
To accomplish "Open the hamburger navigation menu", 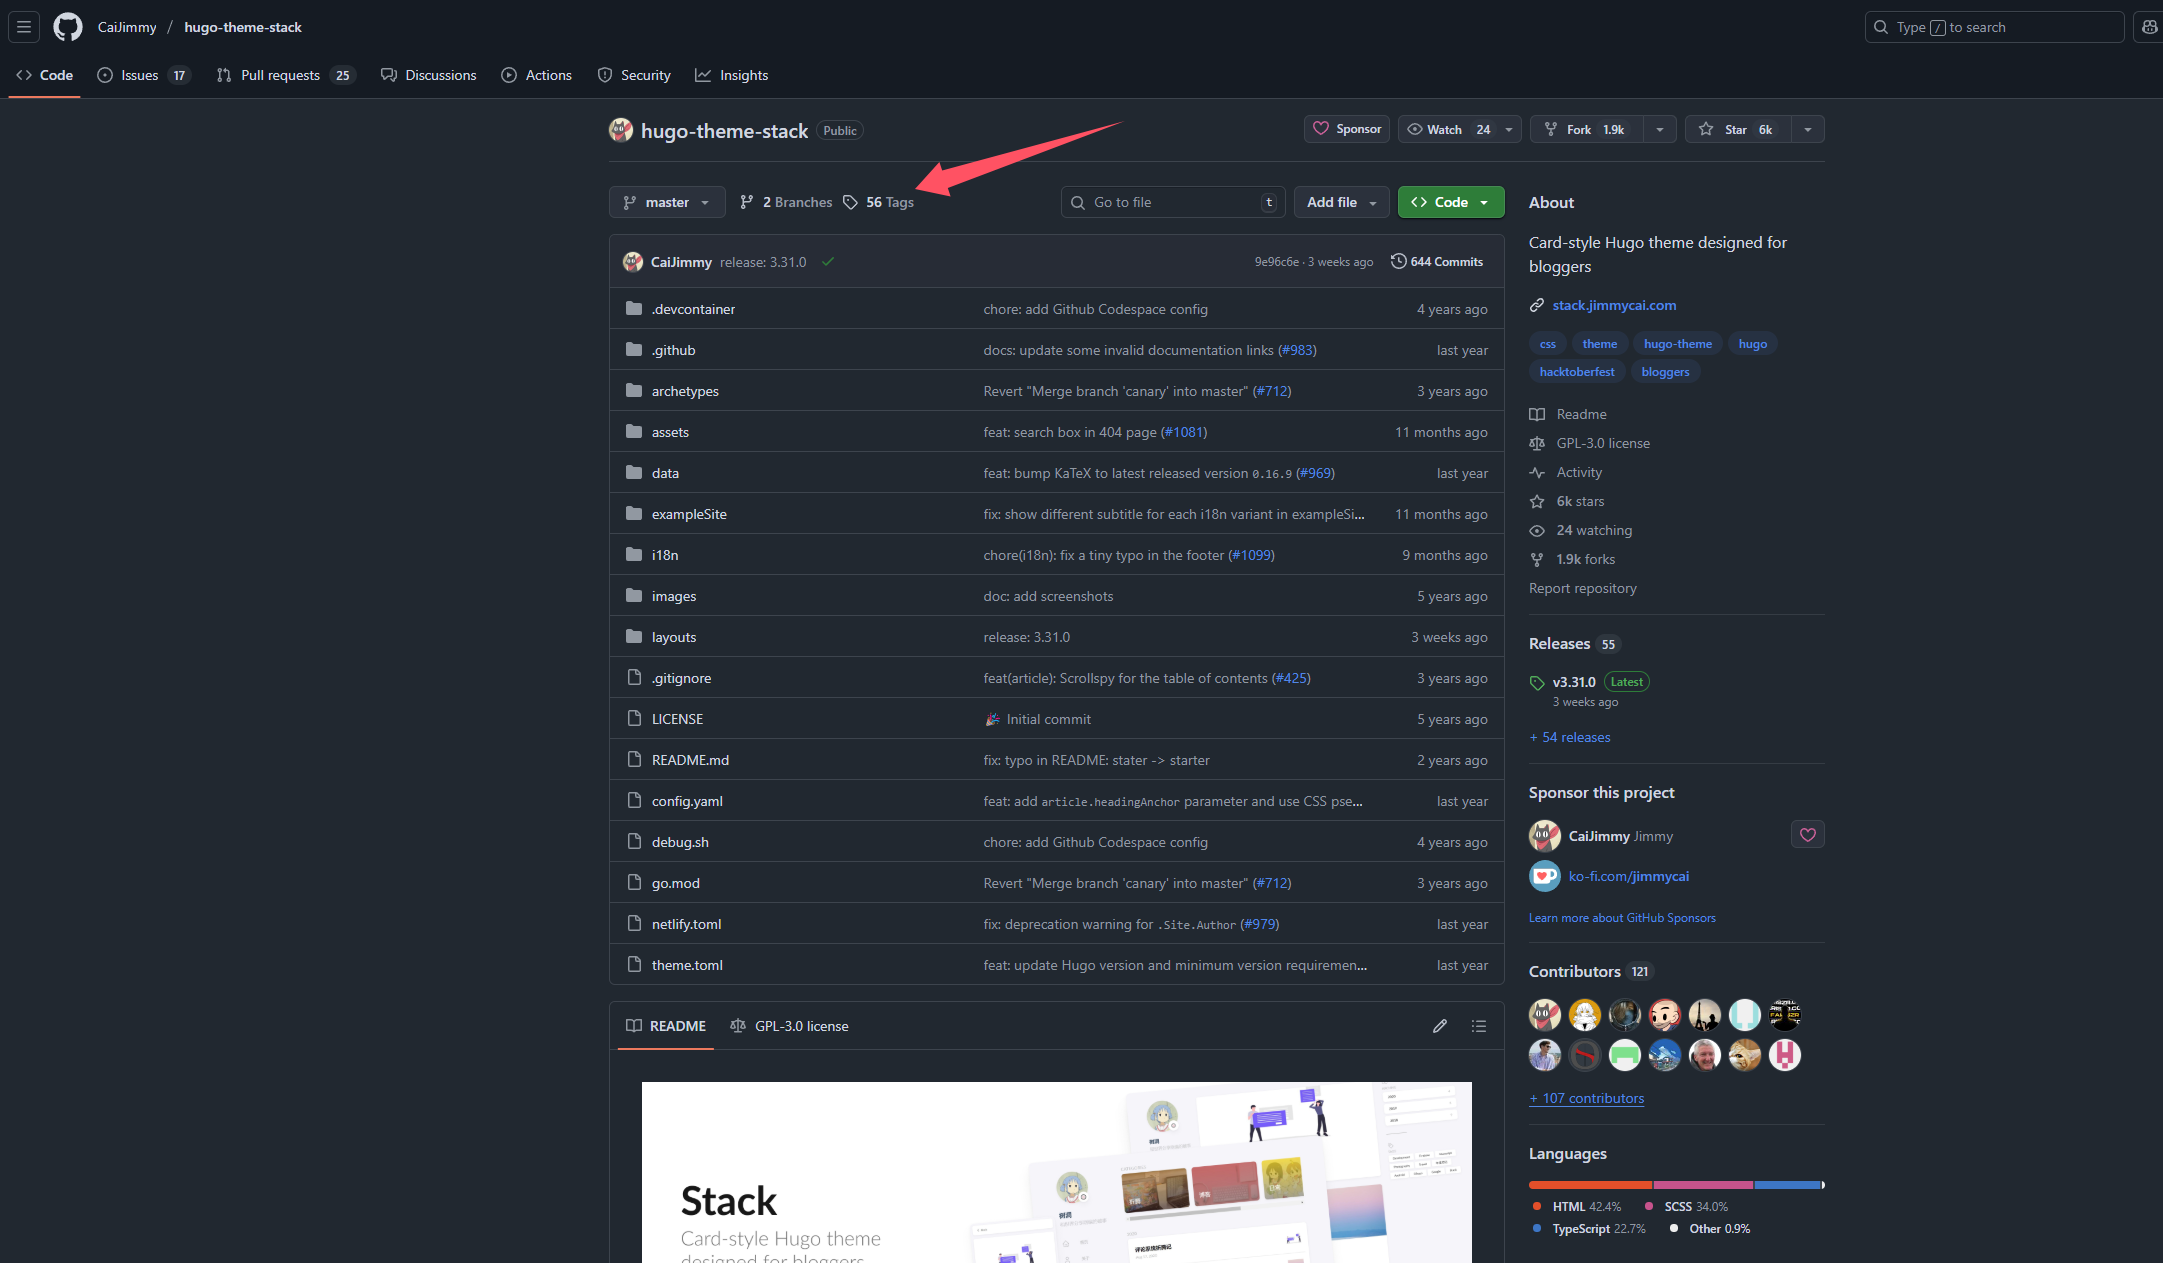I will (24, 27).
